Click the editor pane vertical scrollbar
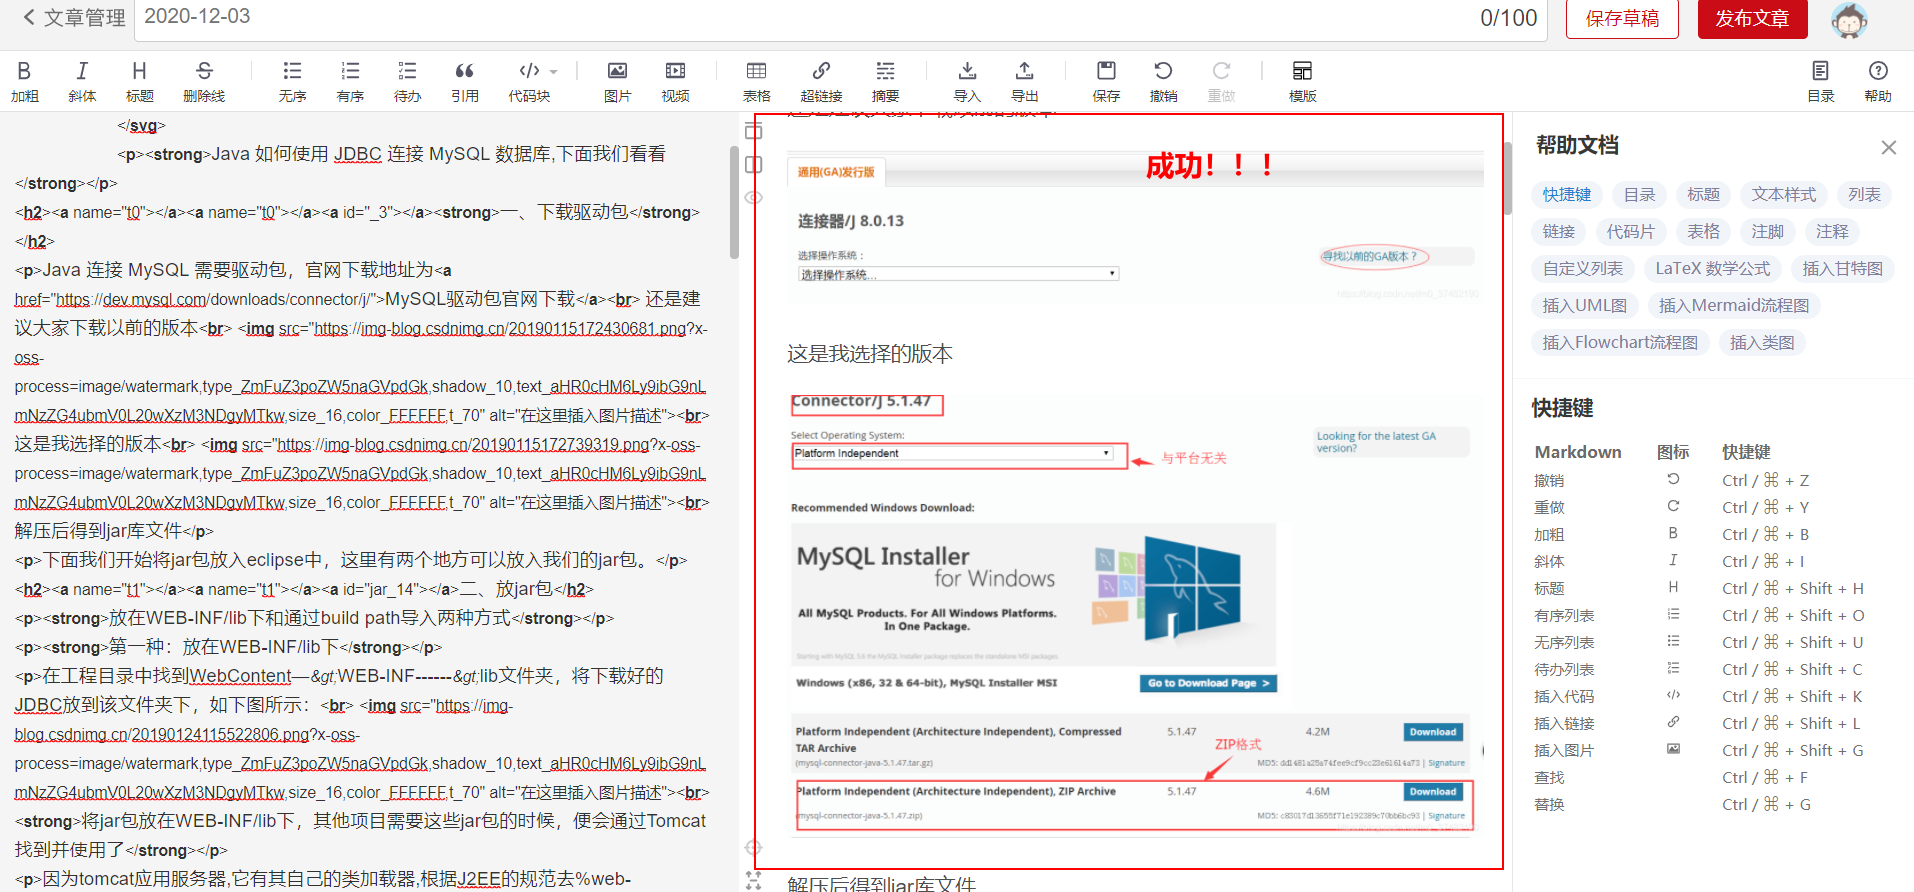Screen dimensions: 1914x892 tap(734, 203)
